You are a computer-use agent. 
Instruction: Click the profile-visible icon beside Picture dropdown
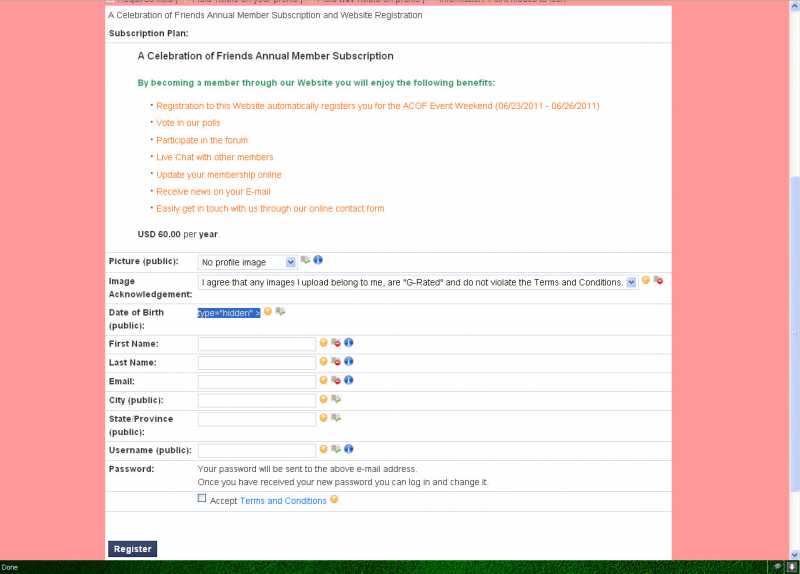(x=305, y=260)
